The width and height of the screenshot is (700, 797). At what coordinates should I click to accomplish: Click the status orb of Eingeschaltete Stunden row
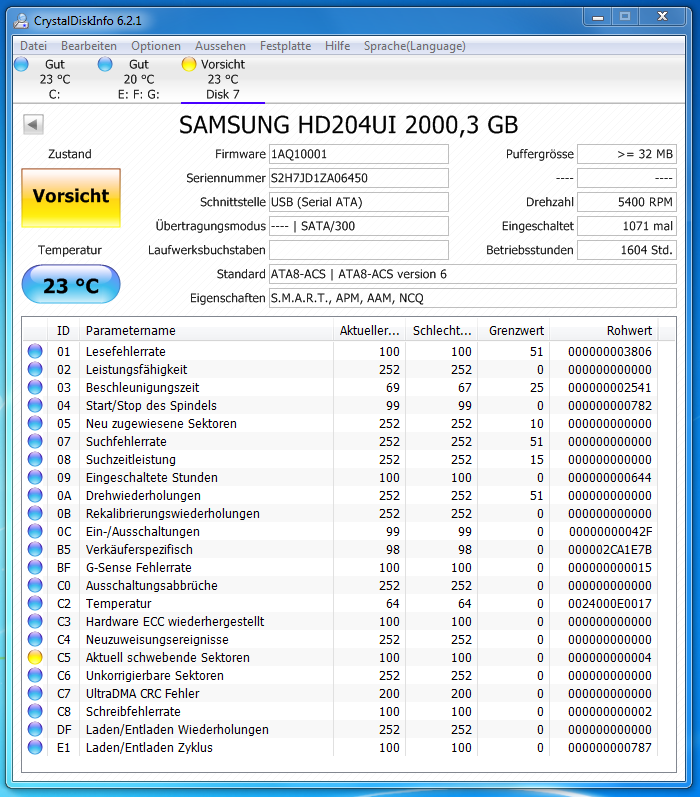point(35,477)
